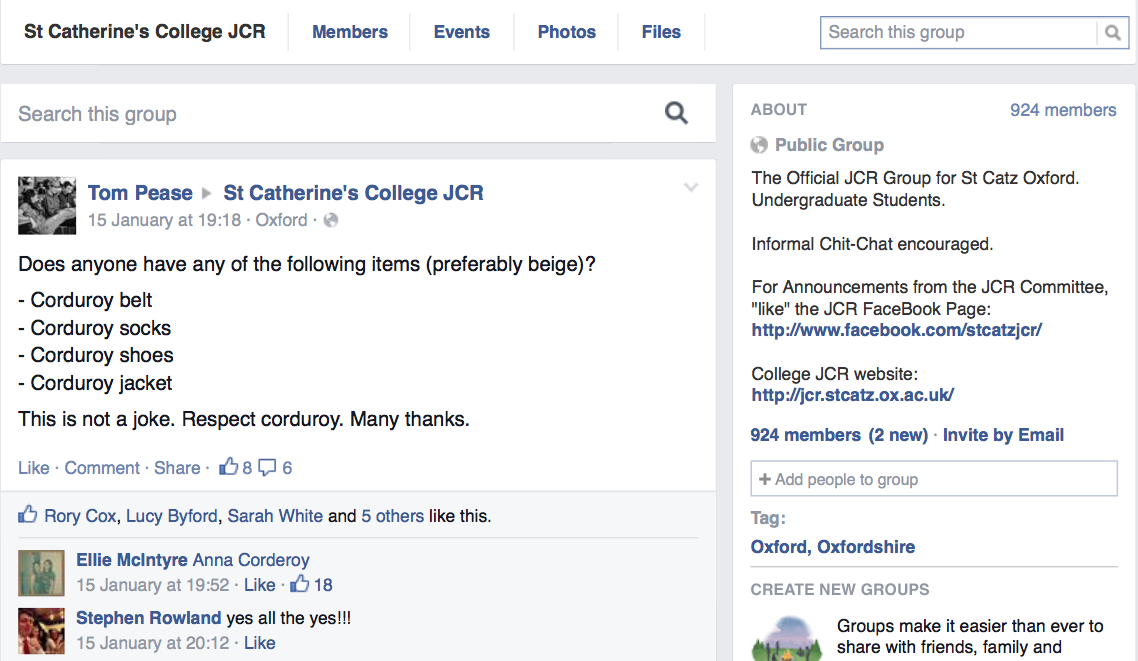Open St Catherine's College JCR link in post header
The height and width of the screenshot is (661, 1138).
pos(353,193)
